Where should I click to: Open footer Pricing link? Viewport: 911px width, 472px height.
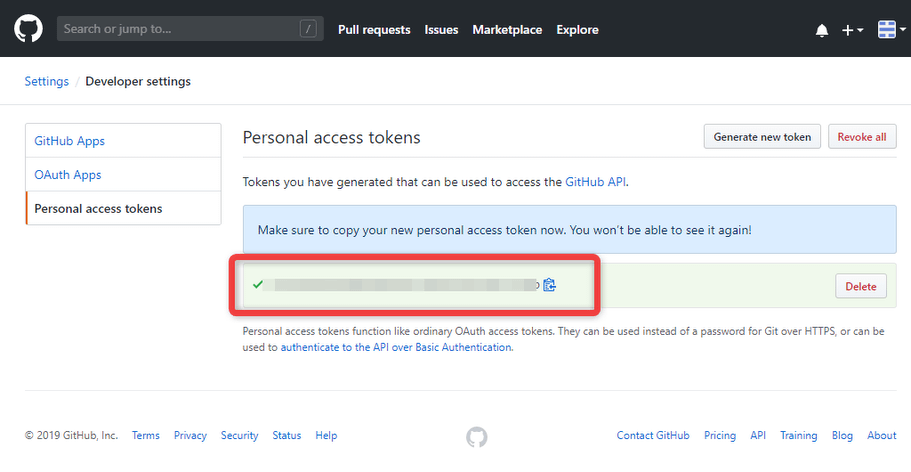point(720,435)
